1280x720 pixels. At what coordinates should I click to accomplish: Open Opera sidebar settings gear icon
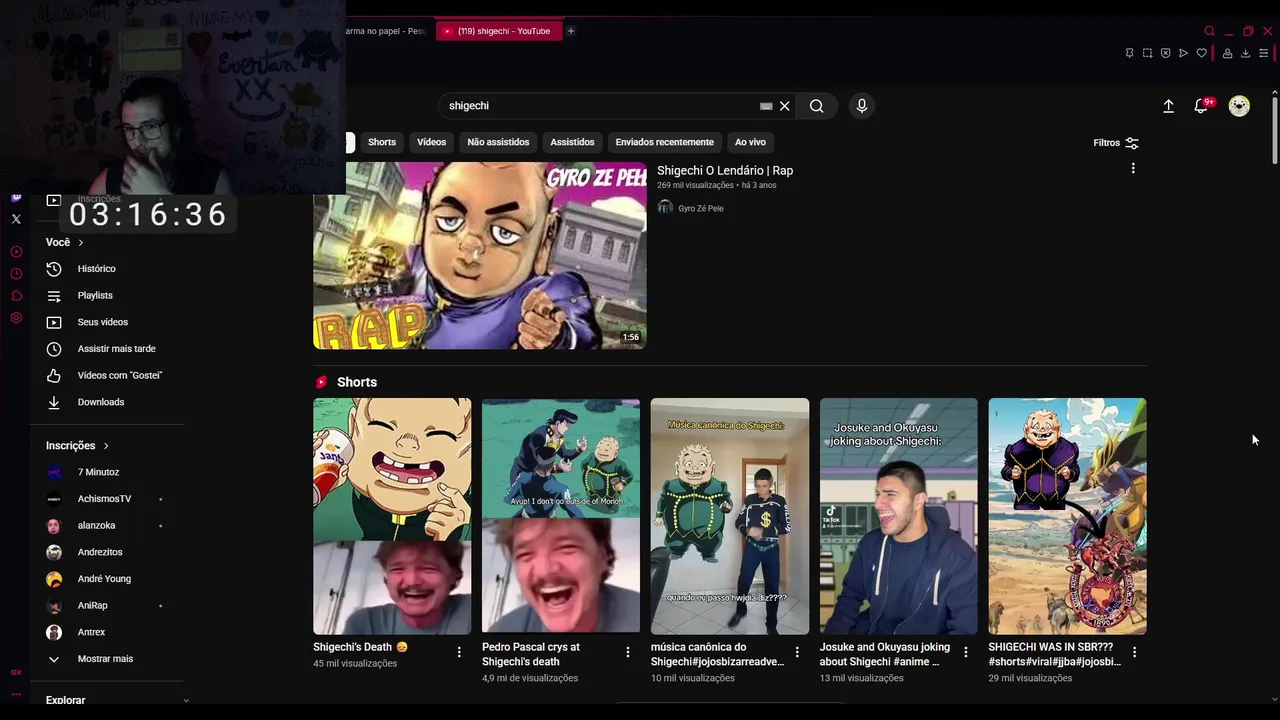pyautogui.click(x=16, y=318)
